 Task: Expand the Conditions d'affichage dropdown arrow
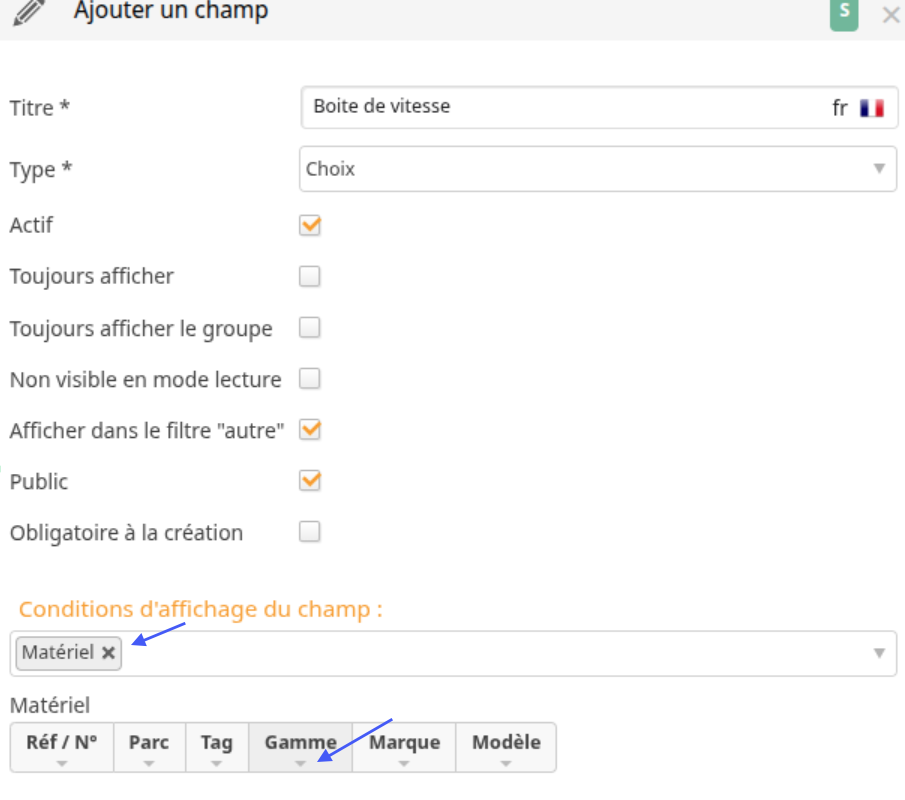click(879, 653)
